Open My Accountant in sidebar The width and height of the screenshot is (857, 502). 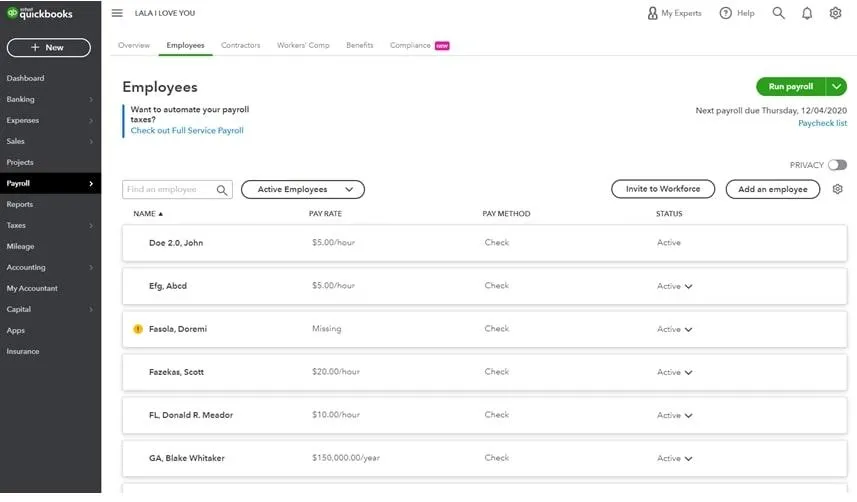click(x=32, y=289)
